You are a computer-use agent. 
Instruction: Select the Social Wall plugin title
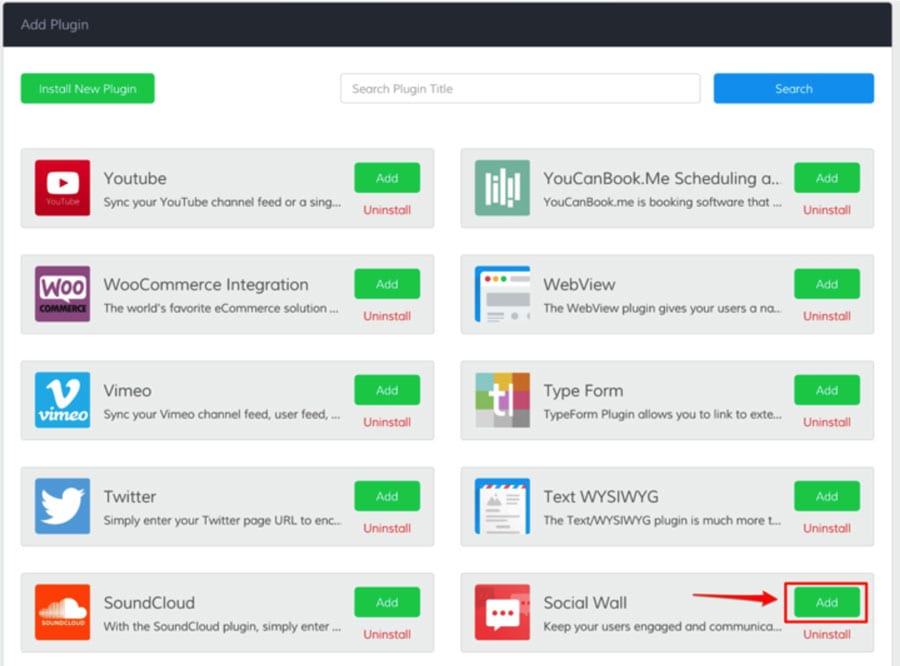click(585, 603)
